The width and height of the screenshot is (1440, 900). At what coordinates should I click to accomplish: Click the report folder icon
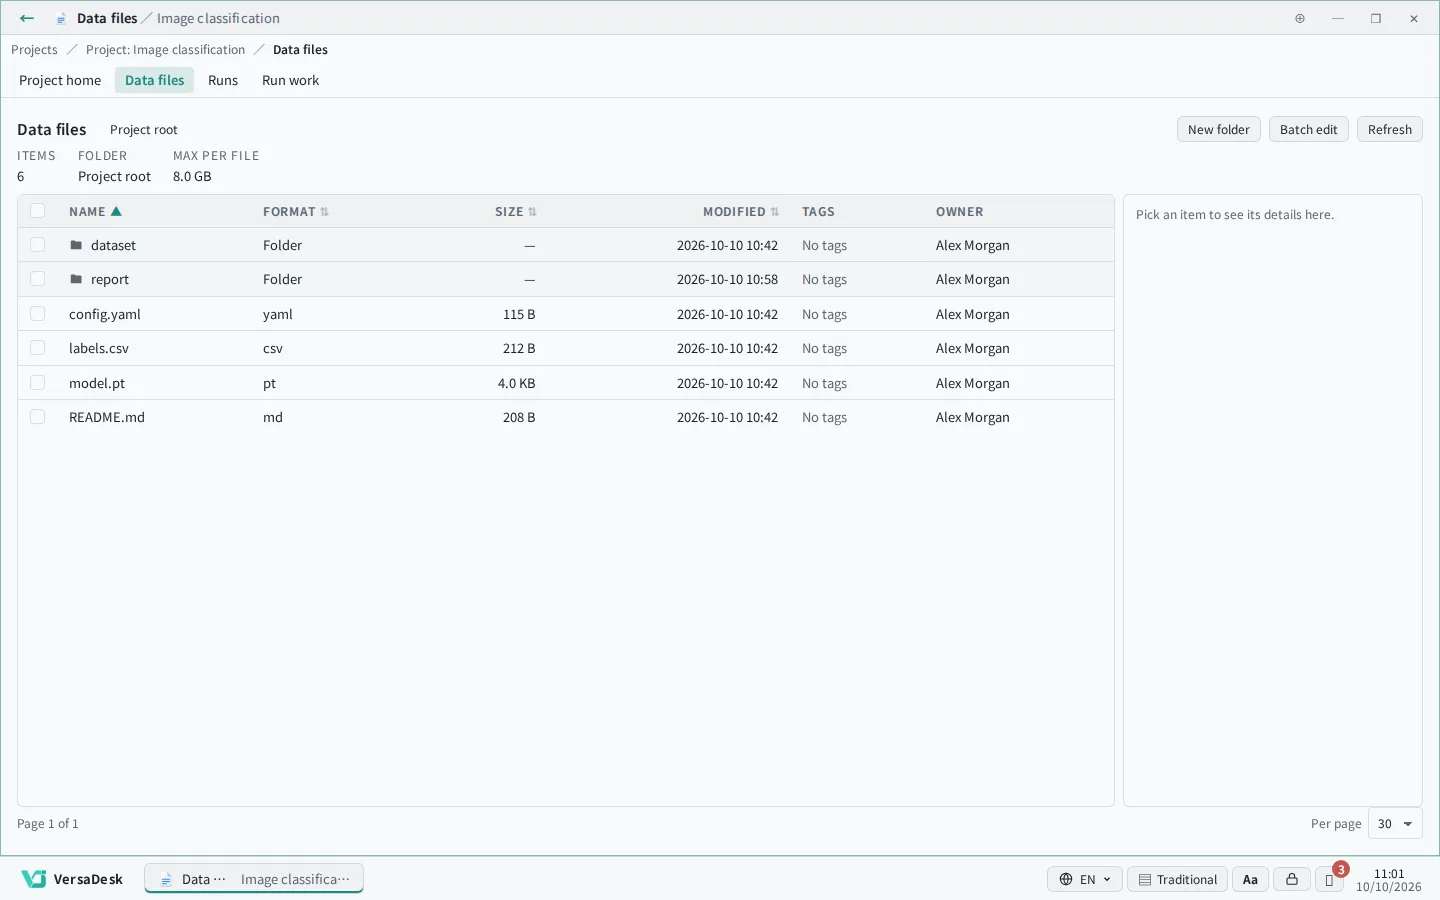point(76,279)
